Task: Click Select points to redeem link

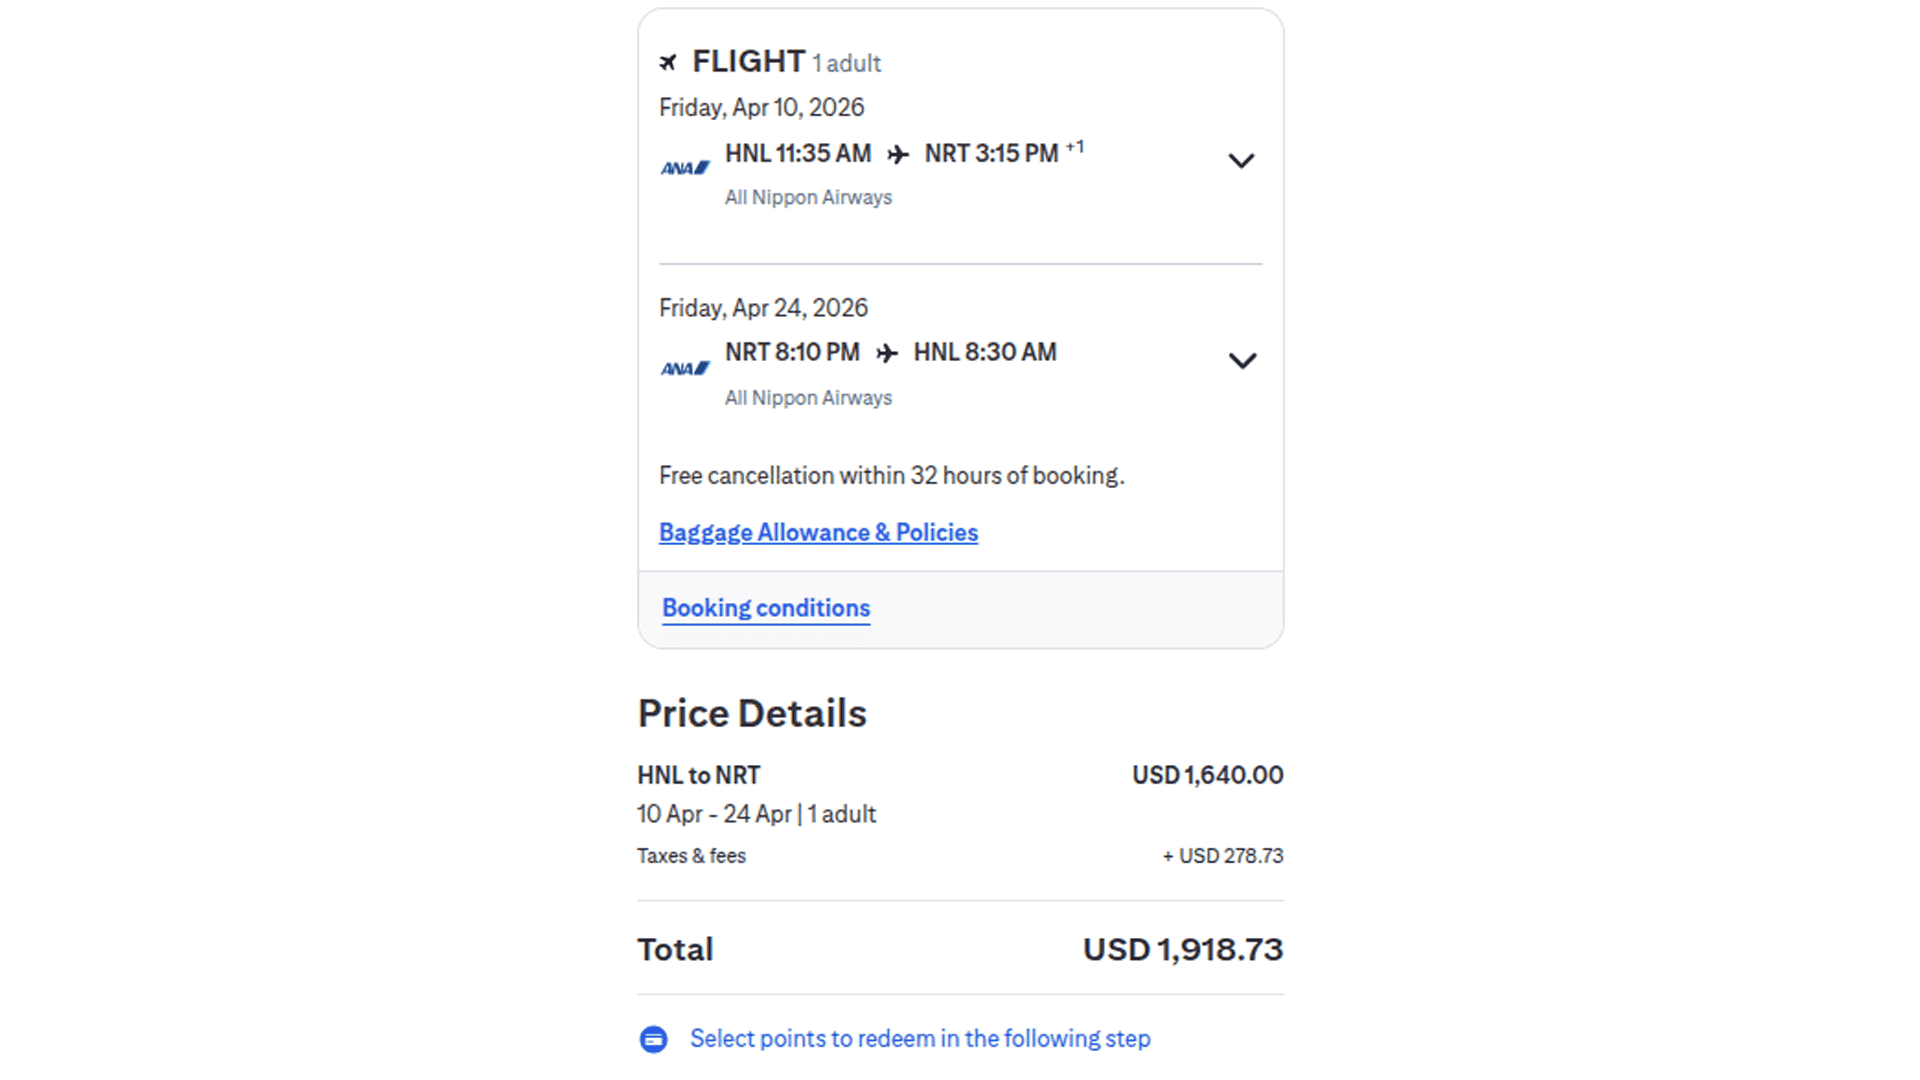Action: (x=920, y=1039)
